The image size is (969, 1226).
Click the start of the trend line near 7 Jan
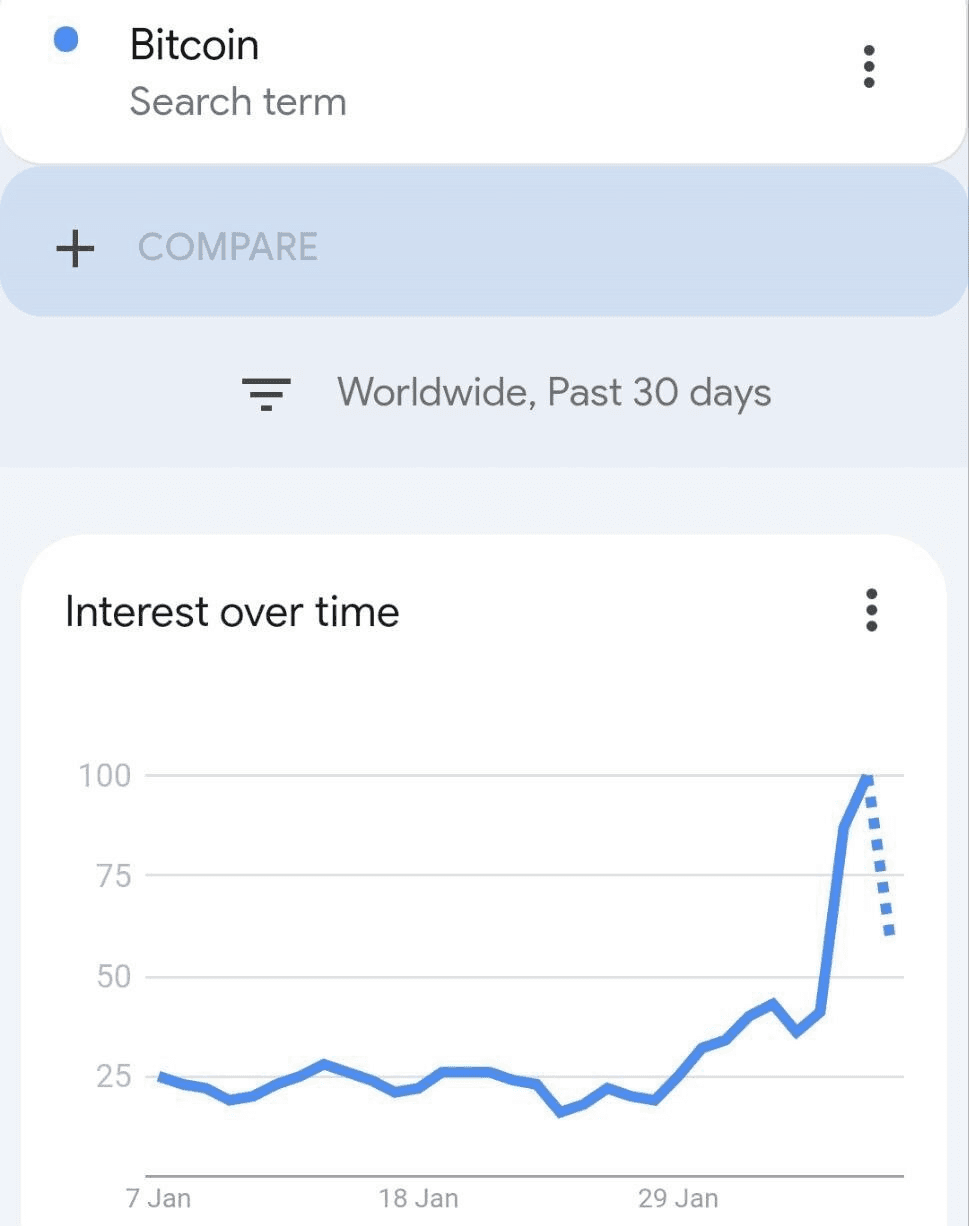tap(162, 1076)
